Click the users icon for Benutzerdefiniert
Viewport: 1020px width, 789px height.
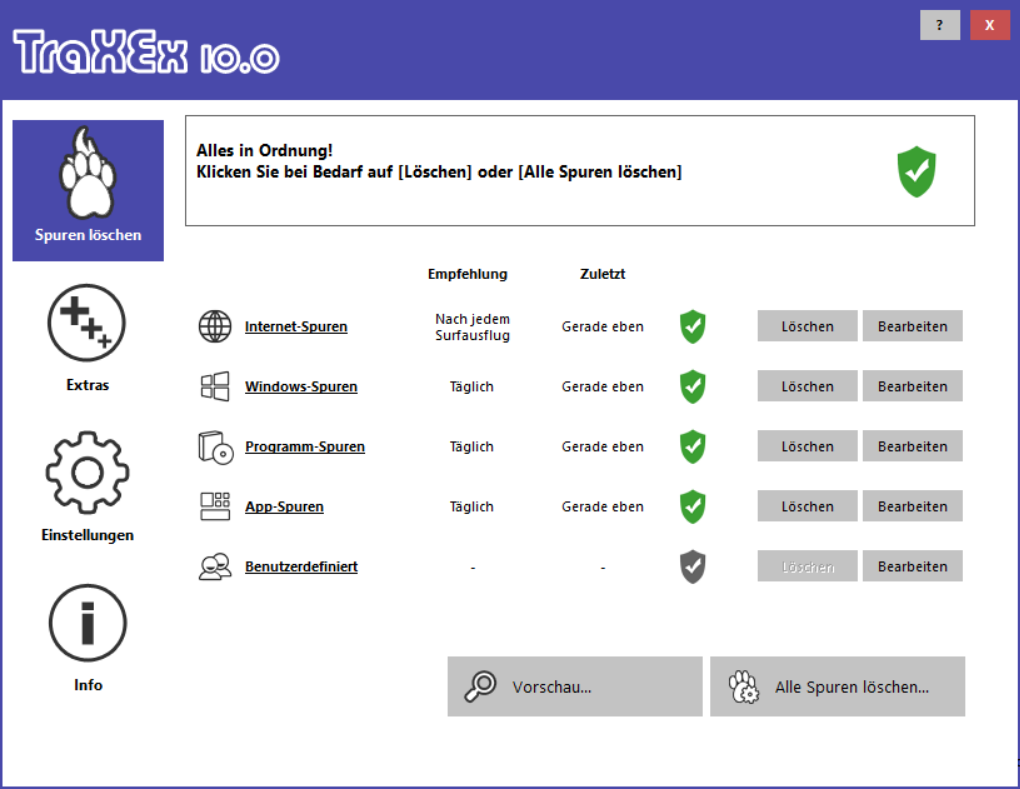[215, 567]
